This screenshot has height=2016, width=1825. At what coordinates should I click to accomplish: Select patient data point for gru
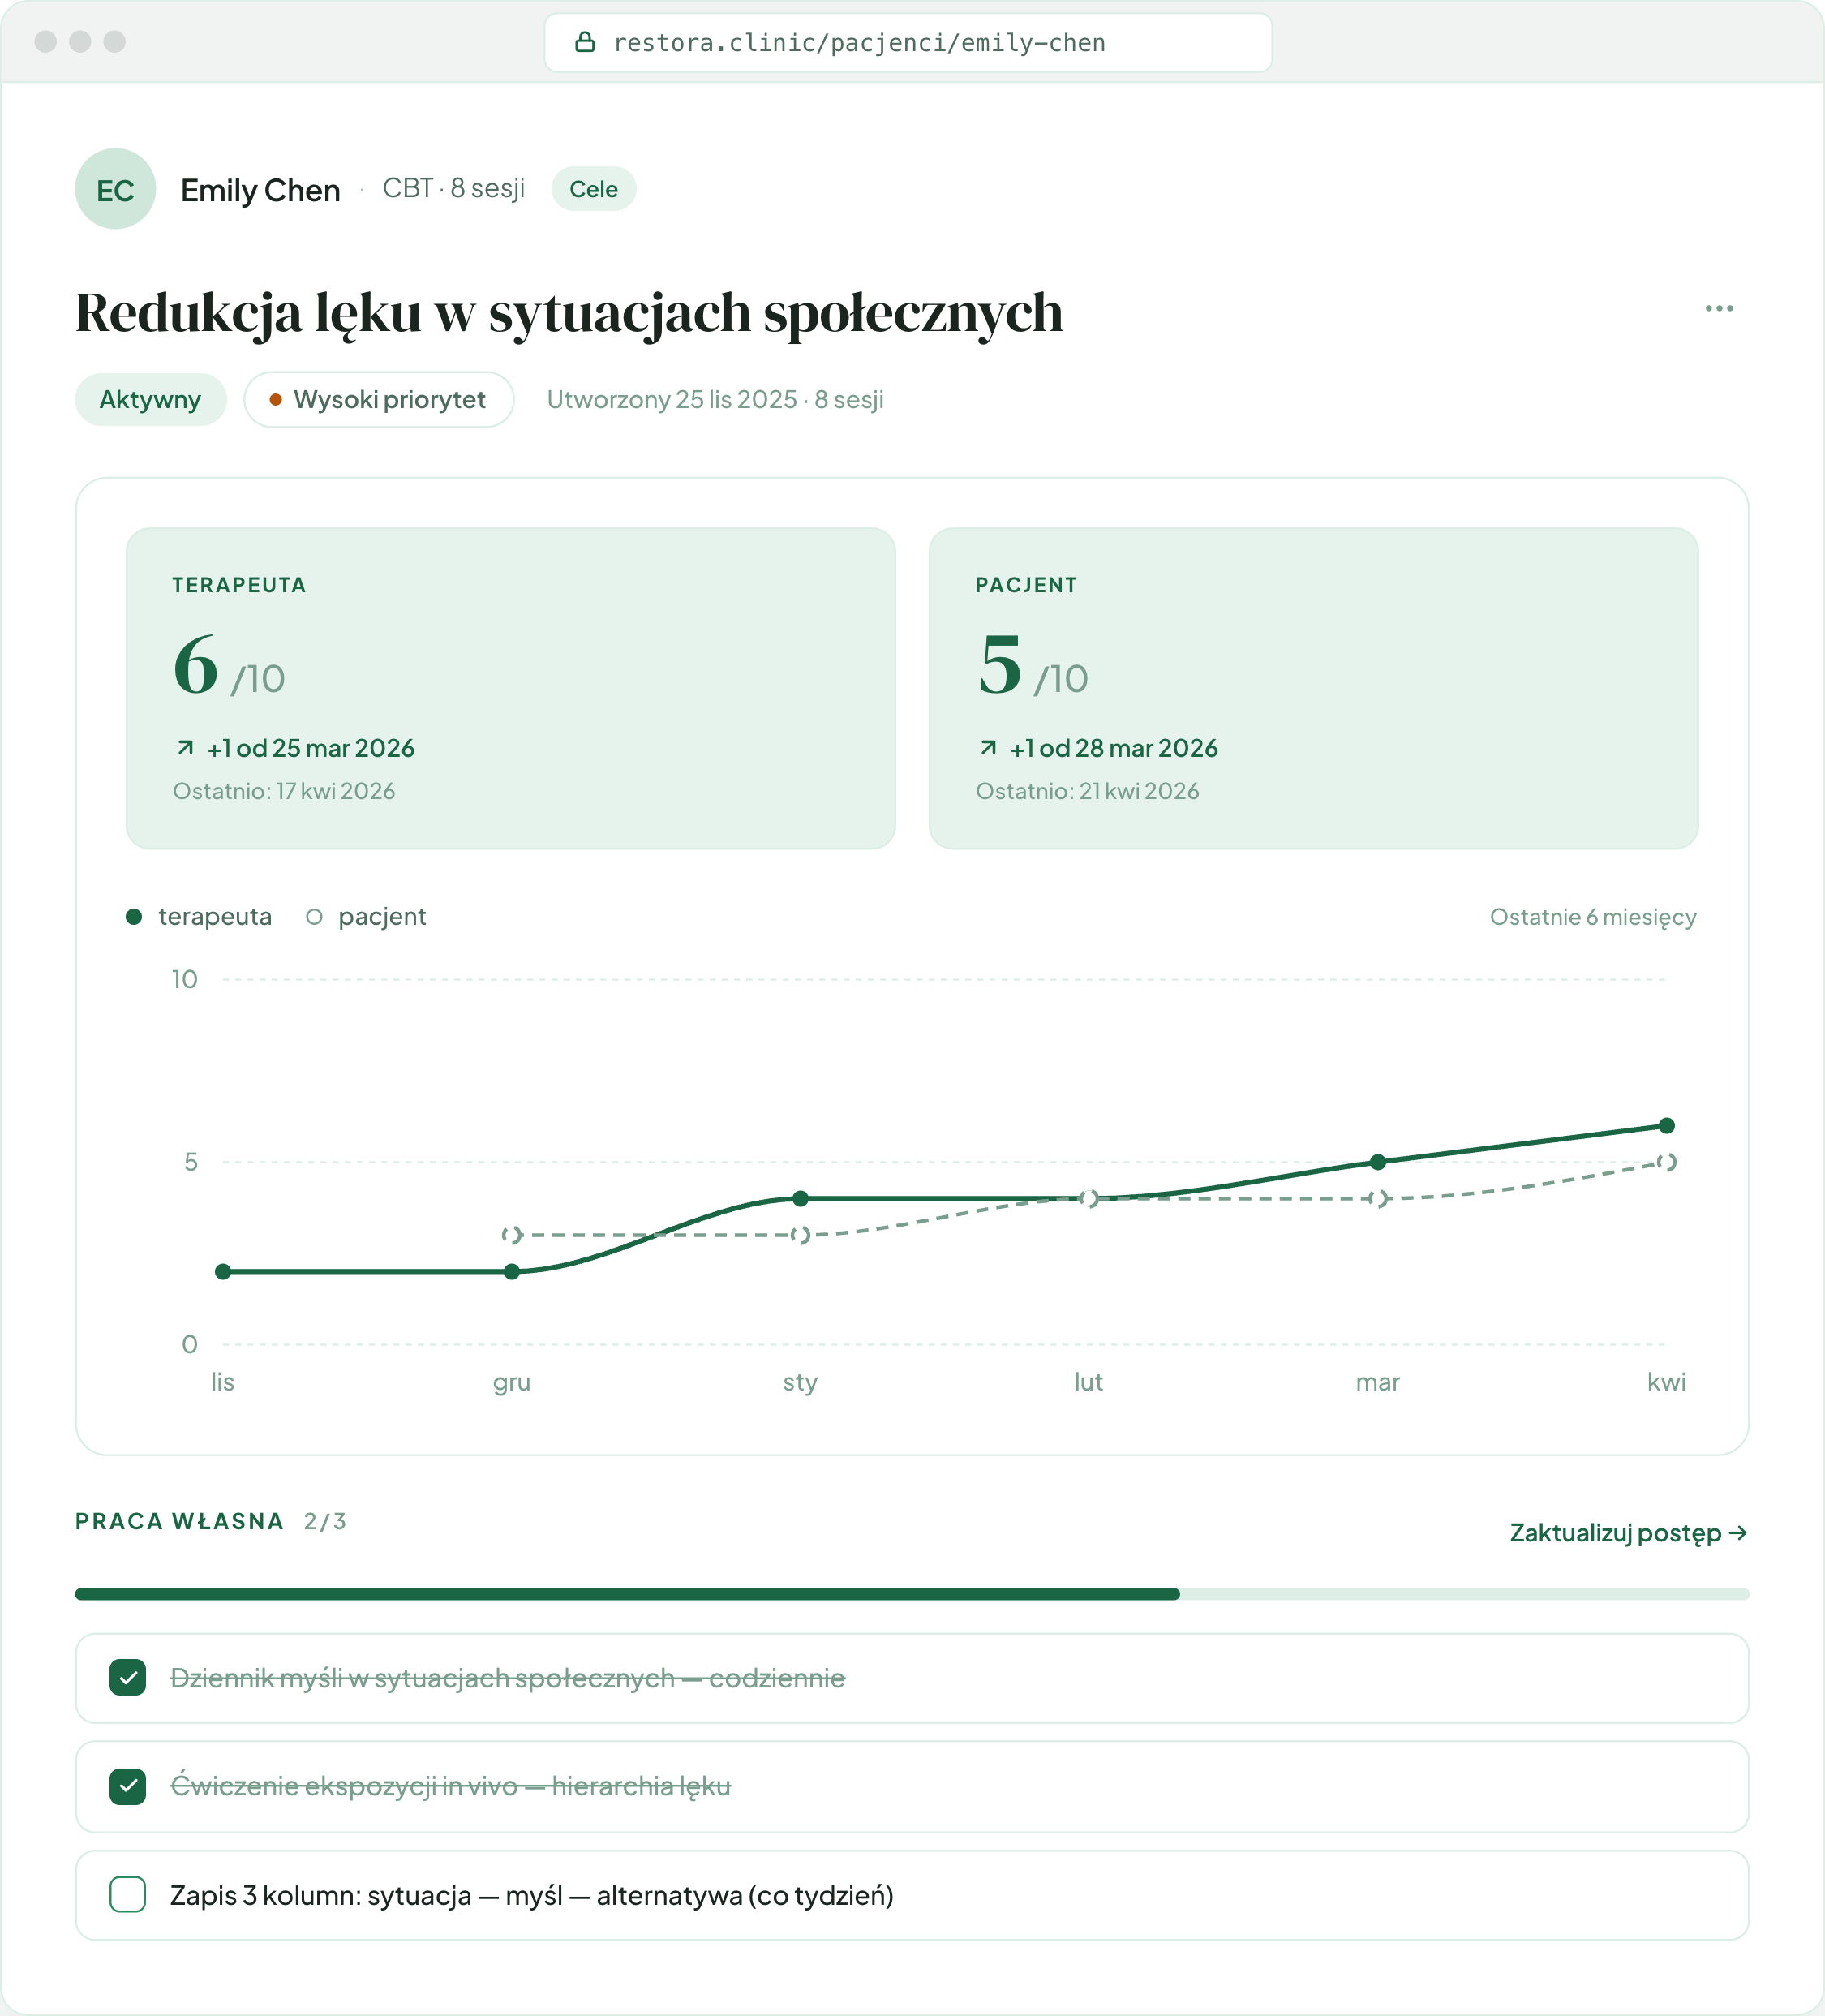512,1235
